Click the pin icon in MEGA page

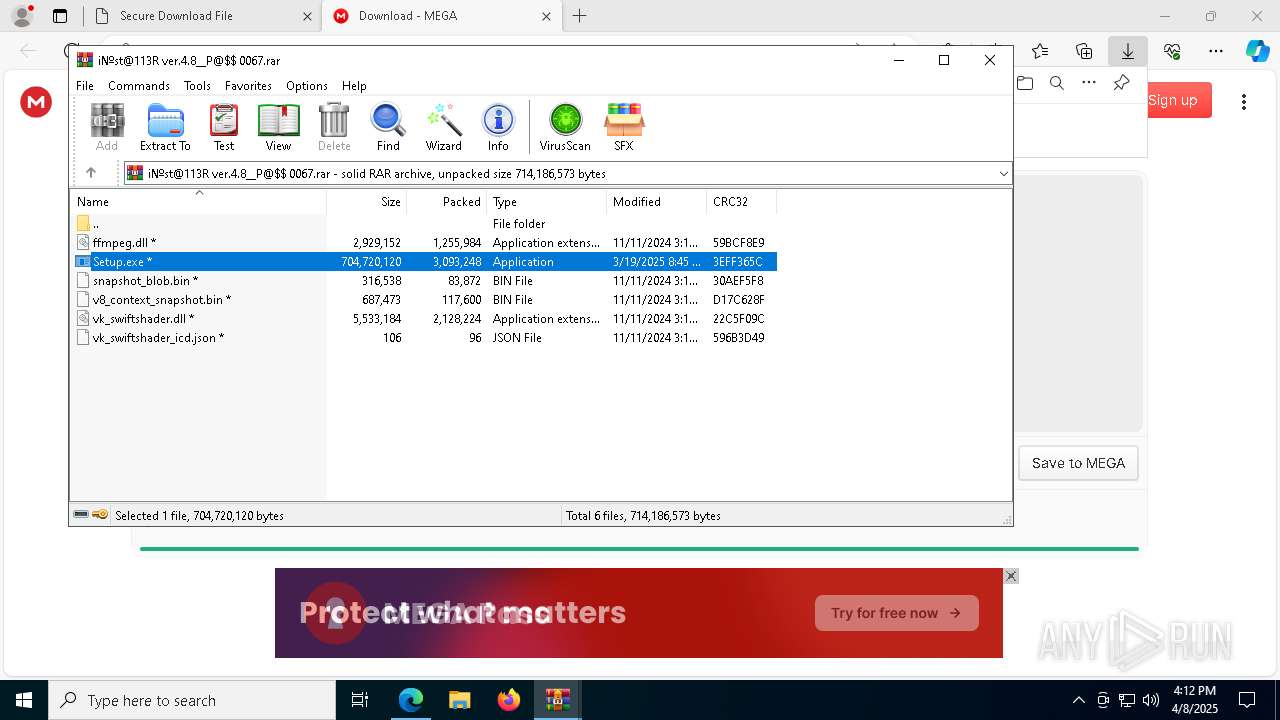point(1122,83)
